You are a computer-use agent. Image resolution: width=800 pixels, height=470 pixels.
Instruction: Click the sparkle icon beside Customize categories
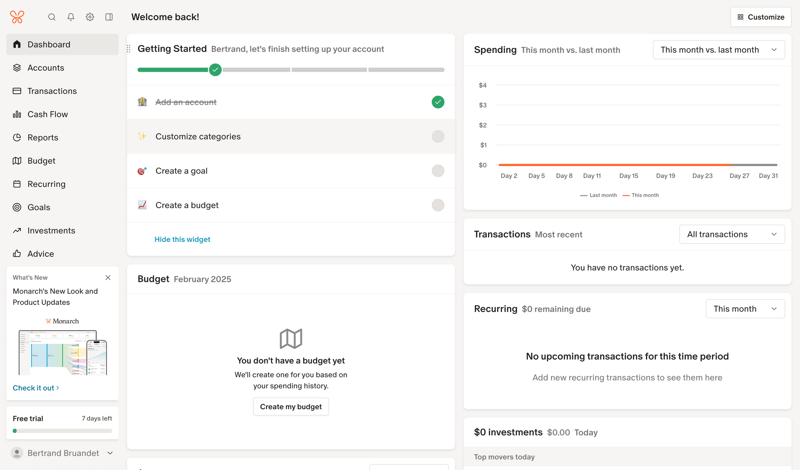pos(142,136)
